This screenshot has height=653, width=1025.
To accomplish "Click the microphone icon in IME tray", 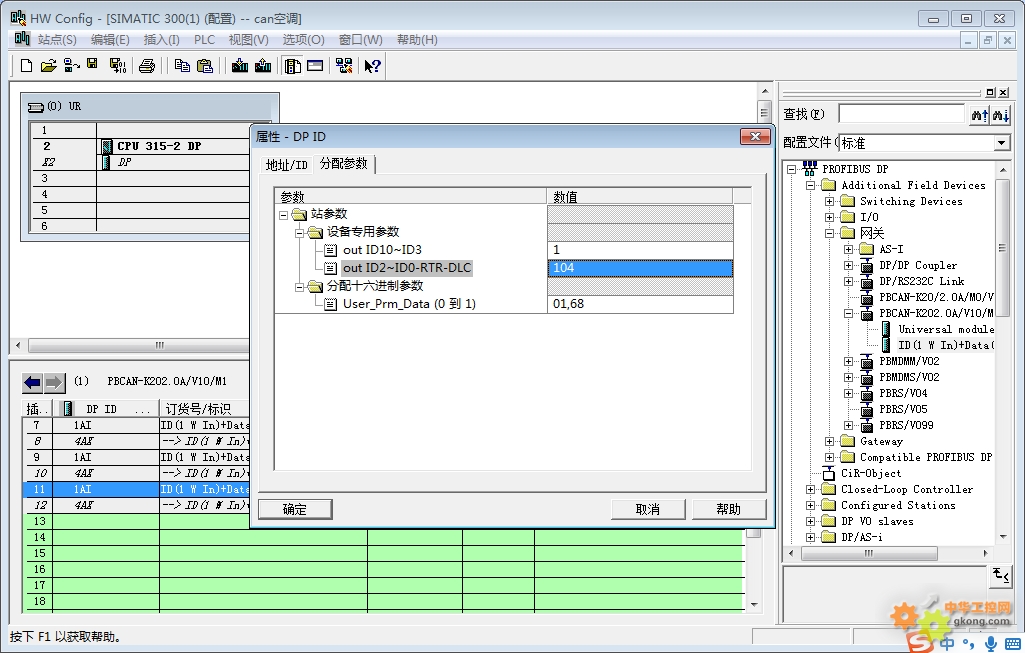I will (x=991, y=643).
